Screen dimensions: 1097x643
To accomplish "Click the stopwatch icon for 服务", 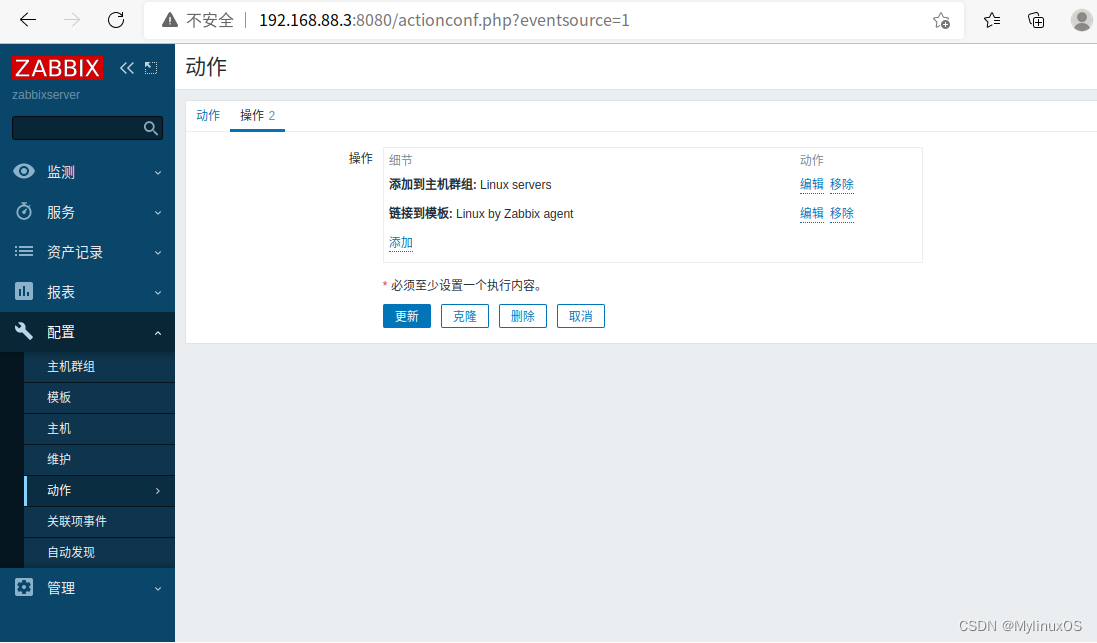I will [x=24, y=211].
